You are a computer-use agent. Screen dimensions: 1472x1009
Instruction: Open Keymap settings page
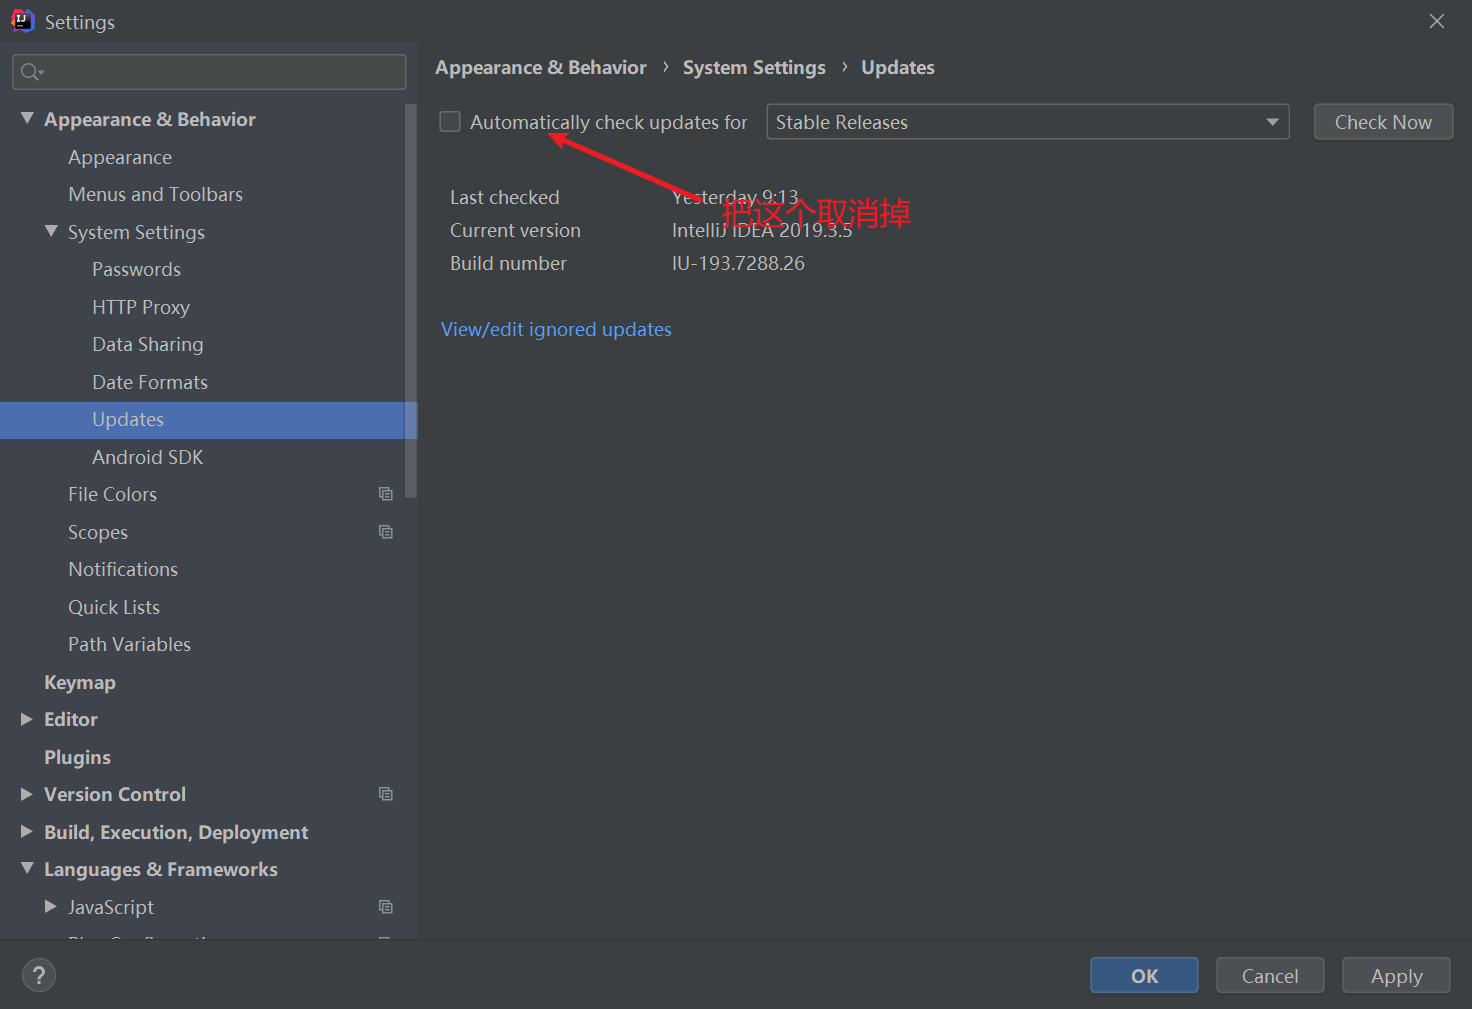tap(80, 682)
